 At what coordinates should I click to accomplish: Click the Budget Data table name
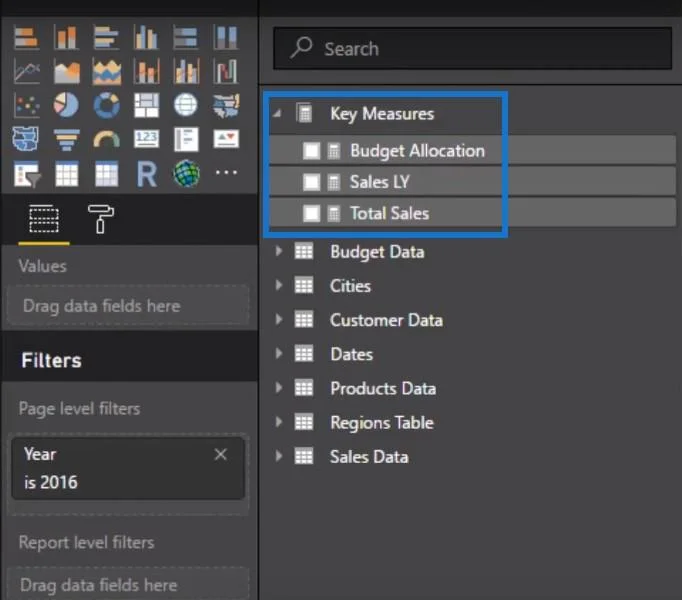click(377, 252)
